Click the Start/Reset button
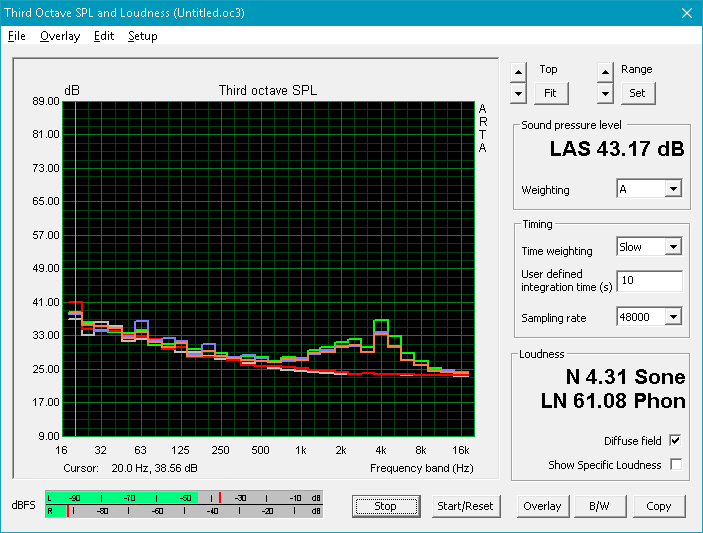The image size is (703, 533). coord(465,506)
